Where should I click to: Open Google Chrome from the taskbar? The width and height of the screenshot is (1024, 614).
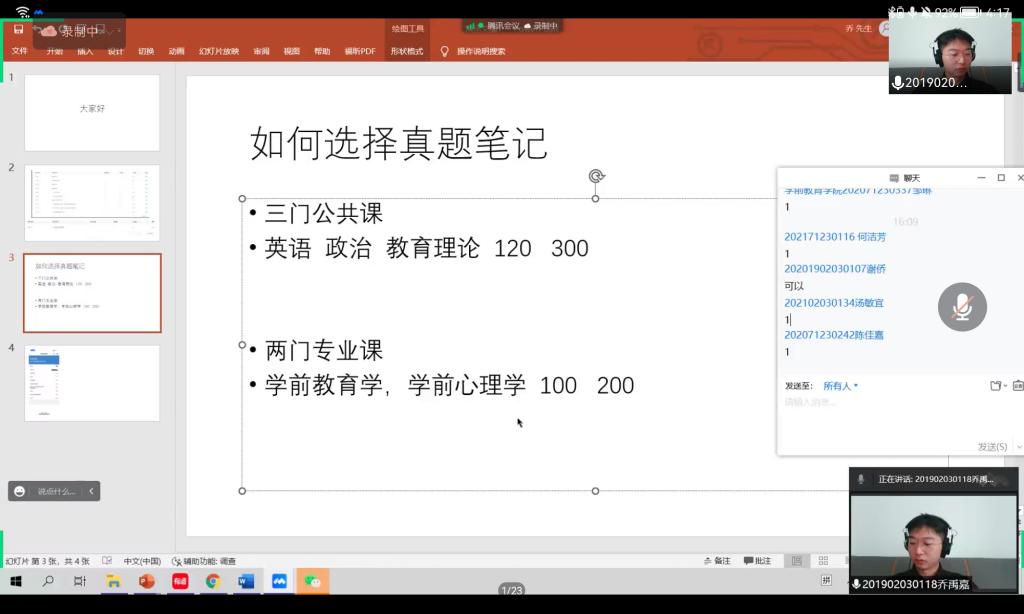point(213,581)
